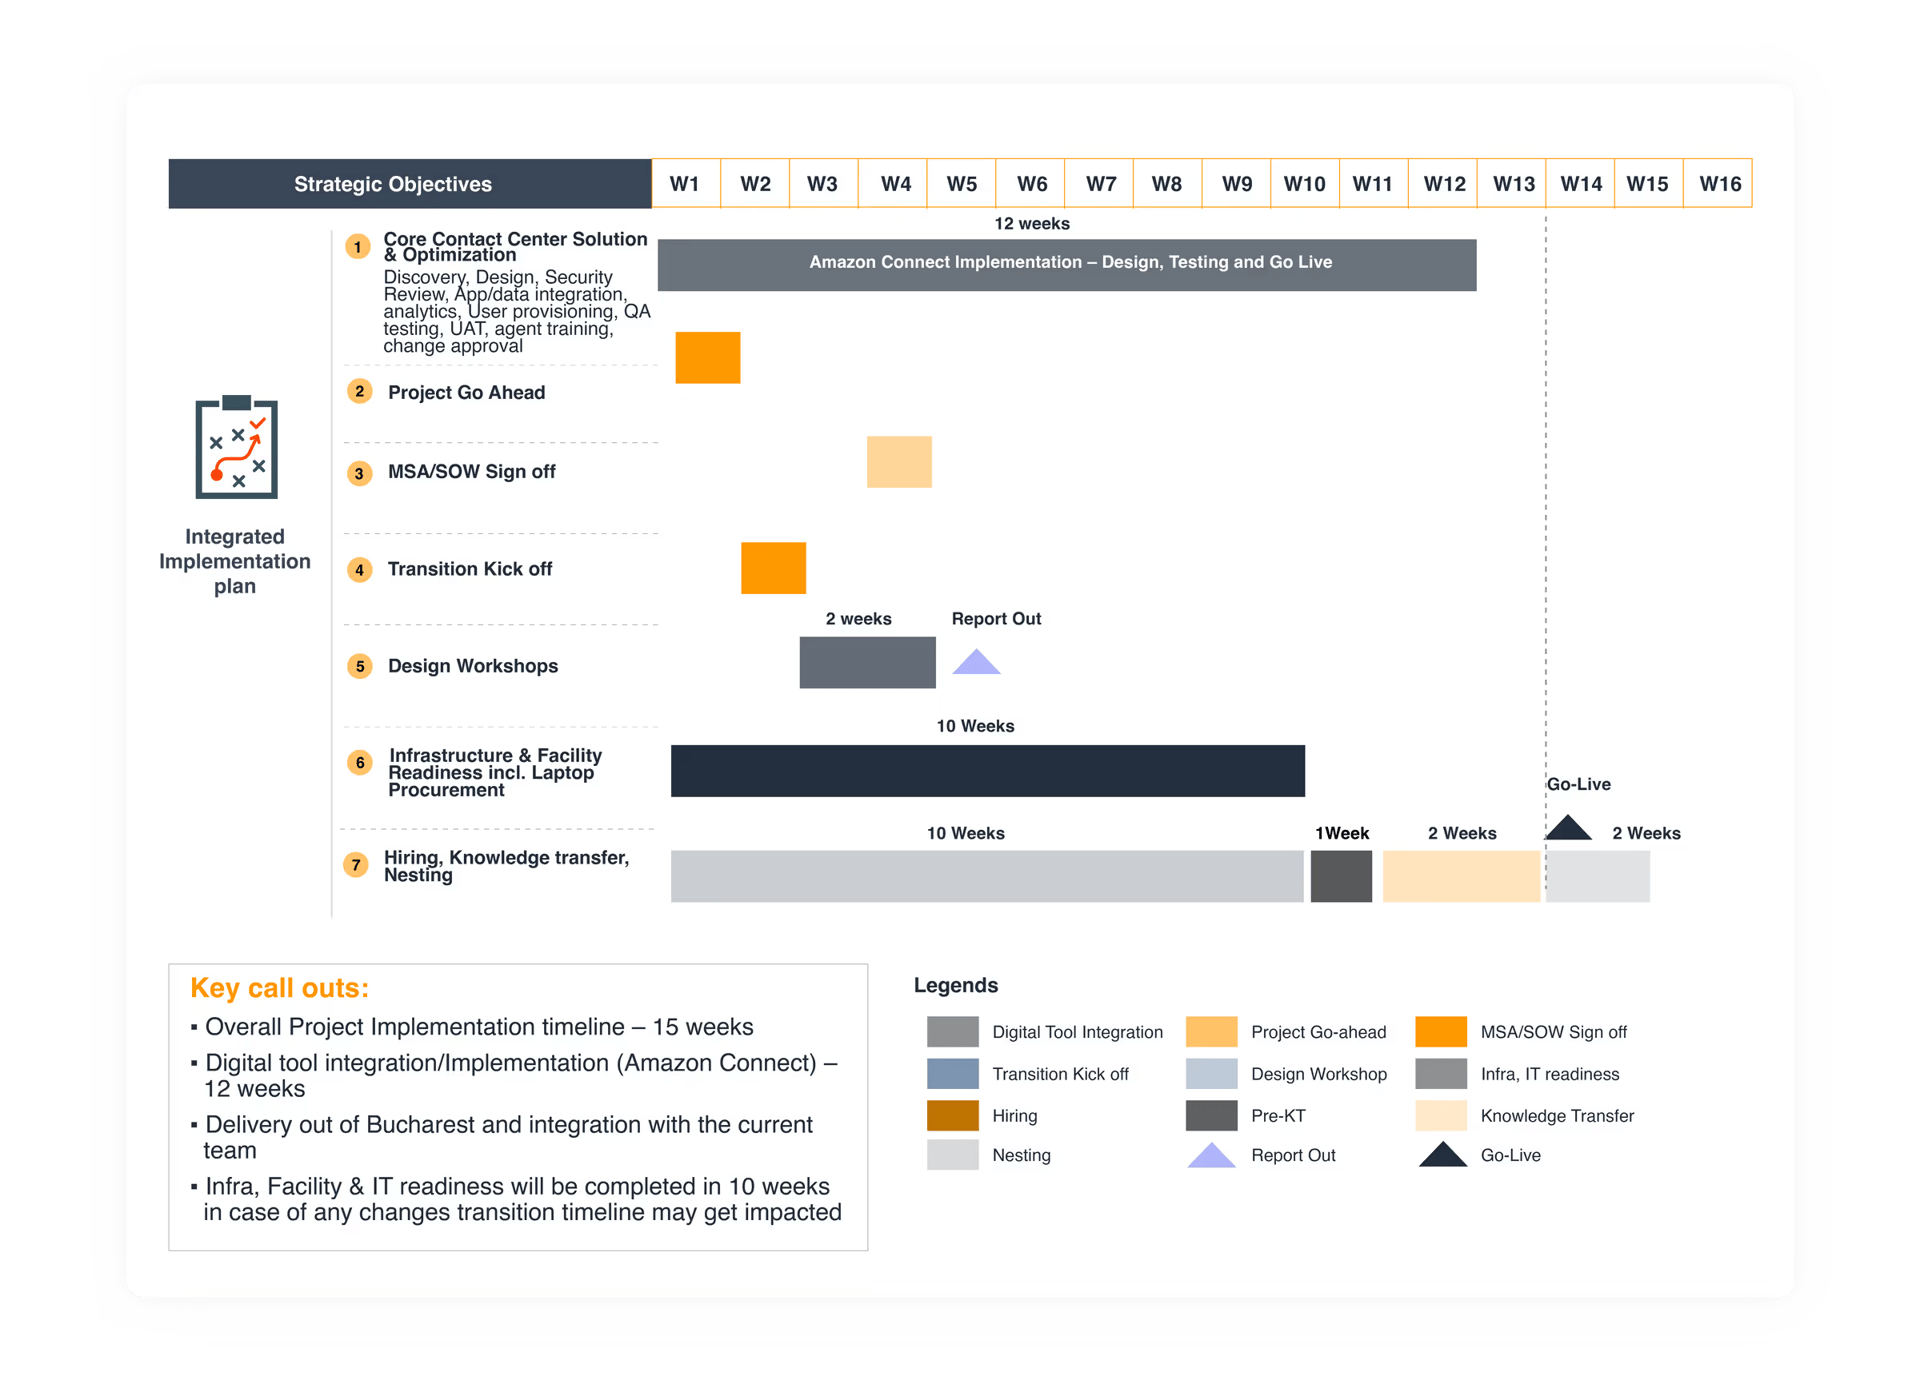Select the Amazon Connect Implementation bar
This screenshot has width=1920, height=1396.
pyautogui.click(x=1067, y=265)
